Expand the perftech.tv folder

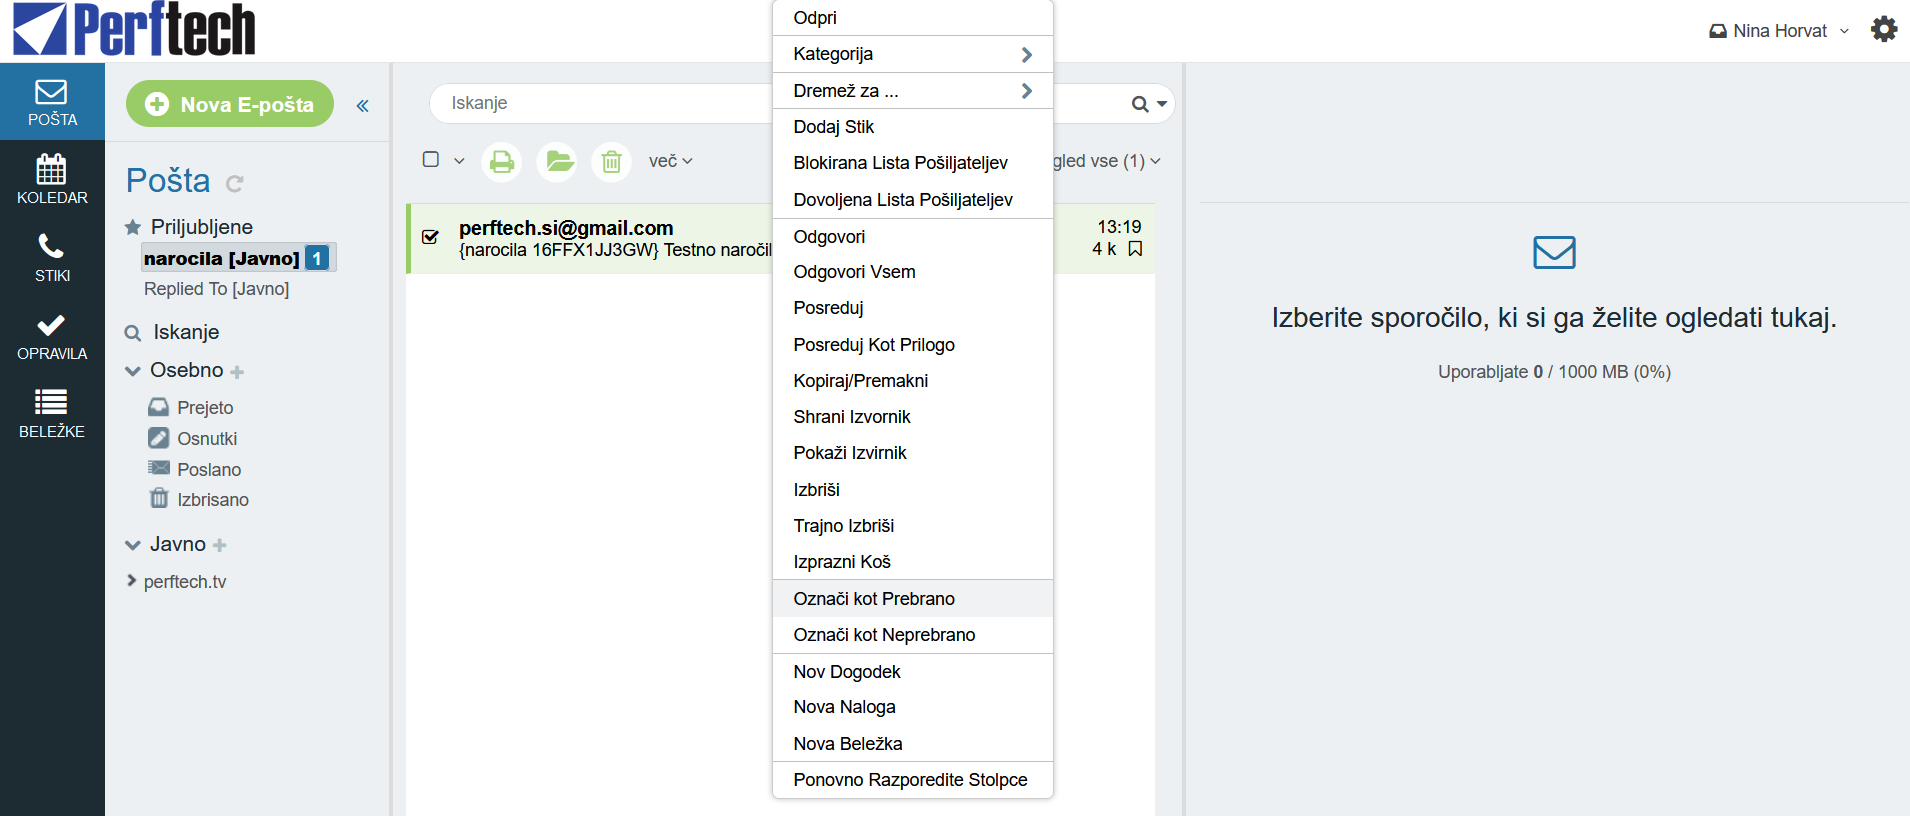coord(131,581)
